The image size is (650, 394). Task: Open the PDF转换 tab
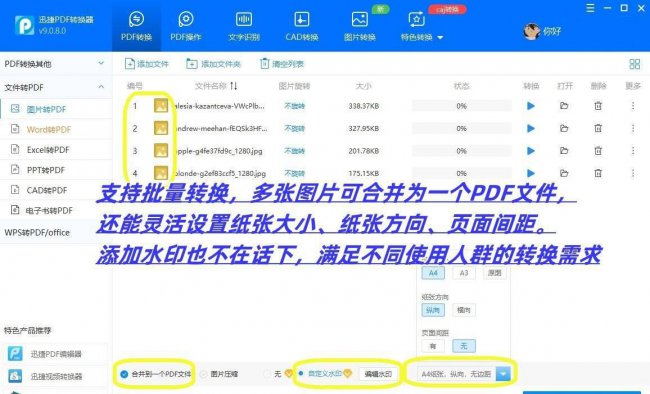(136, 26)
